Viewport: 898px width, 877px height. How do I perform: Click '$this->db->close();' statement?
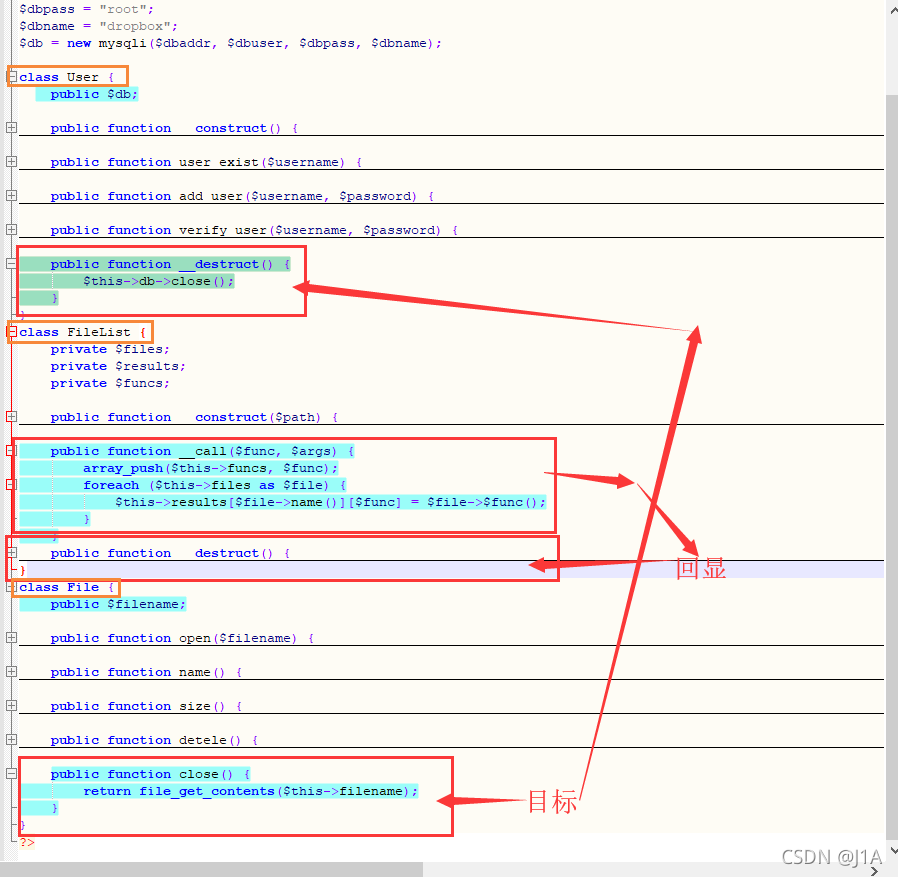click(159, 281)
